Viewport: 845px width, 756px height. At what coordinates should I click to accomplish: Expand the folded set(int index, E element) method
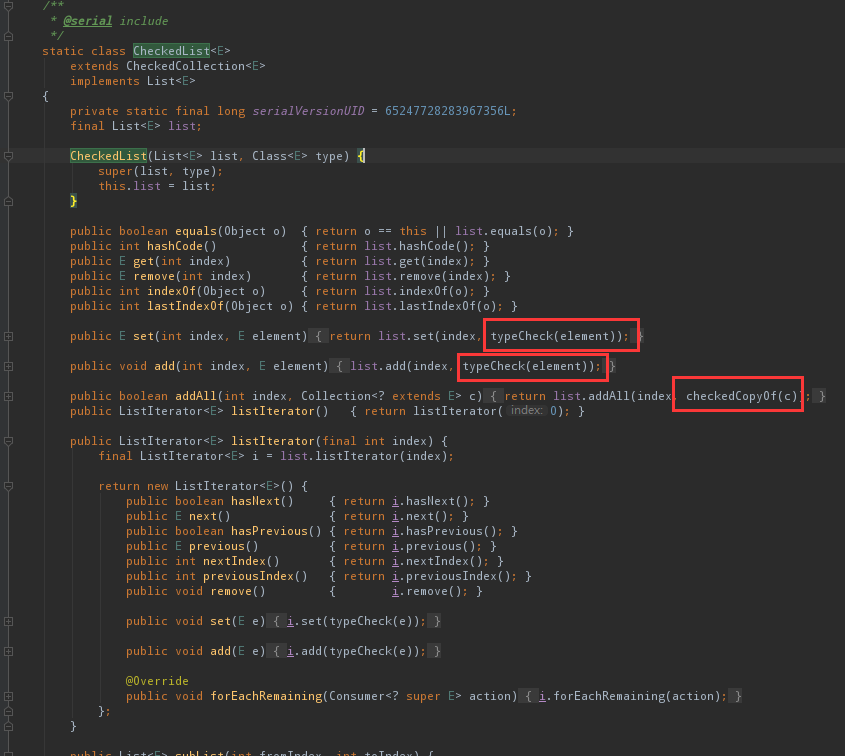(x=9, y=336)
